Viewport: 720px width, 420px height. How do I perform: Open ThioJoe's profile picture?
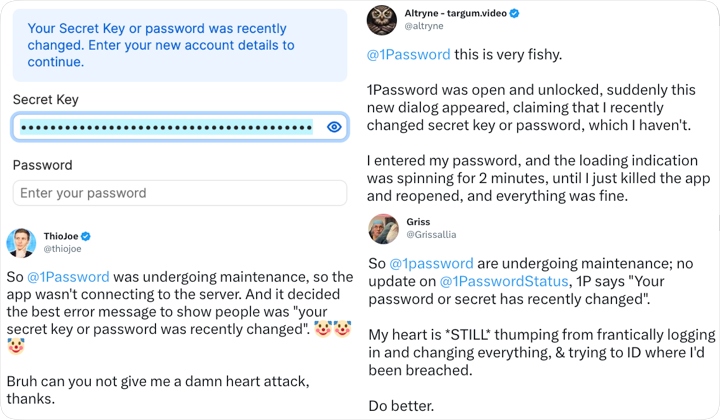[x=21, y=242]
